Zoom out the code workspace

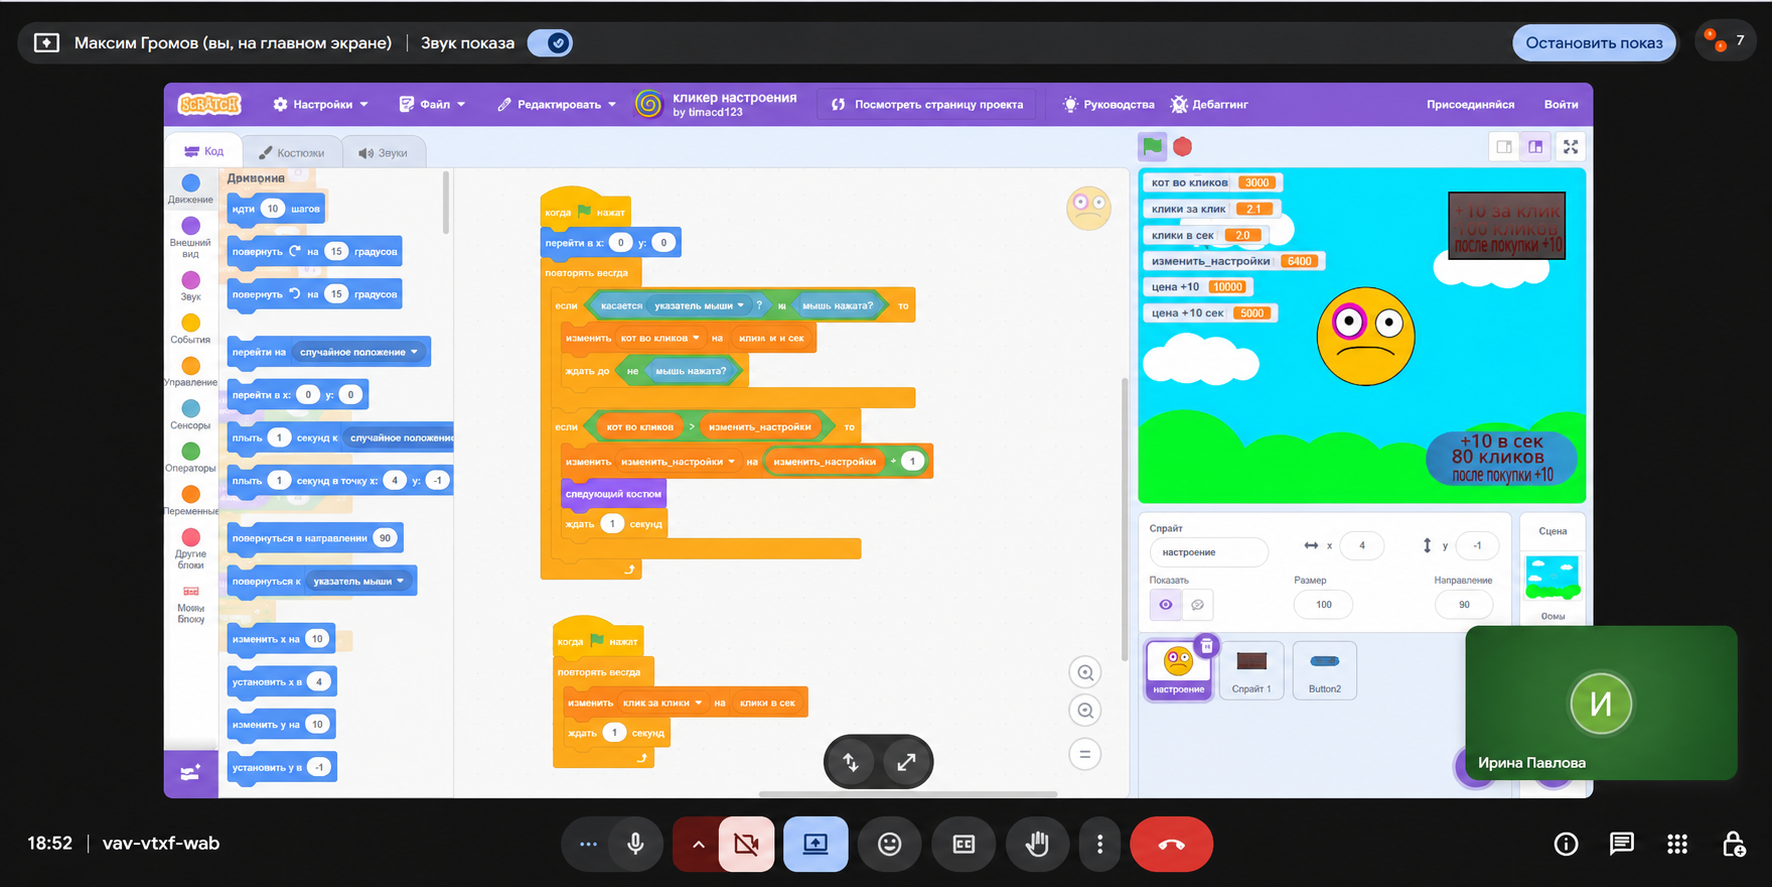(1085, 711)
